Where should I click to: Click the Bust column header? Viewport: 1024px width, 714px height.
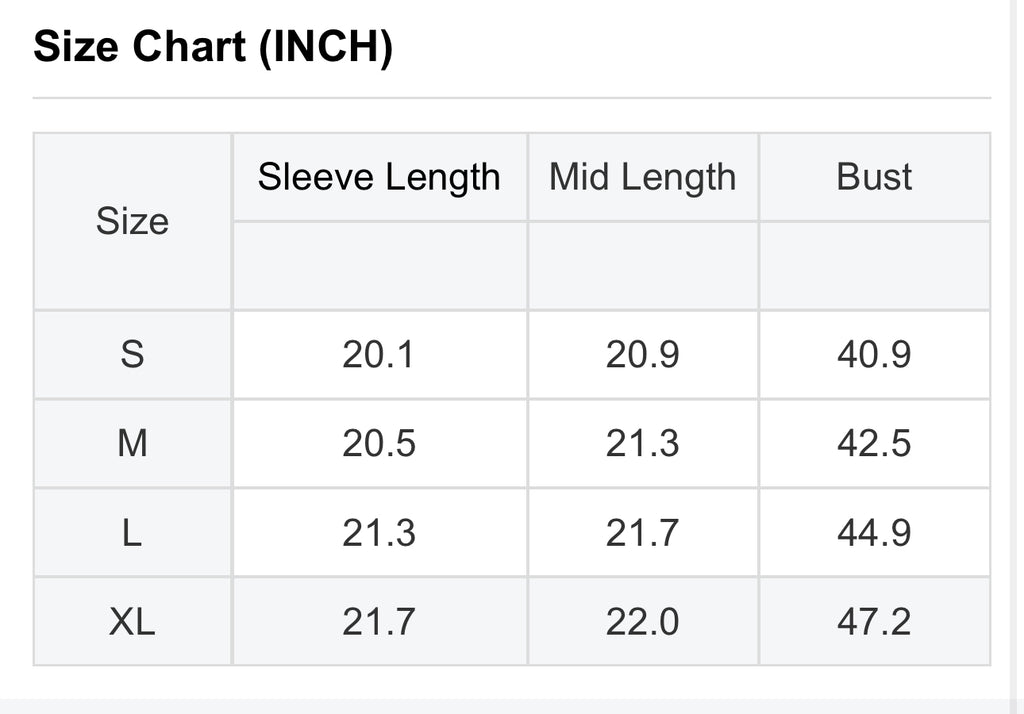coord(874,177)
